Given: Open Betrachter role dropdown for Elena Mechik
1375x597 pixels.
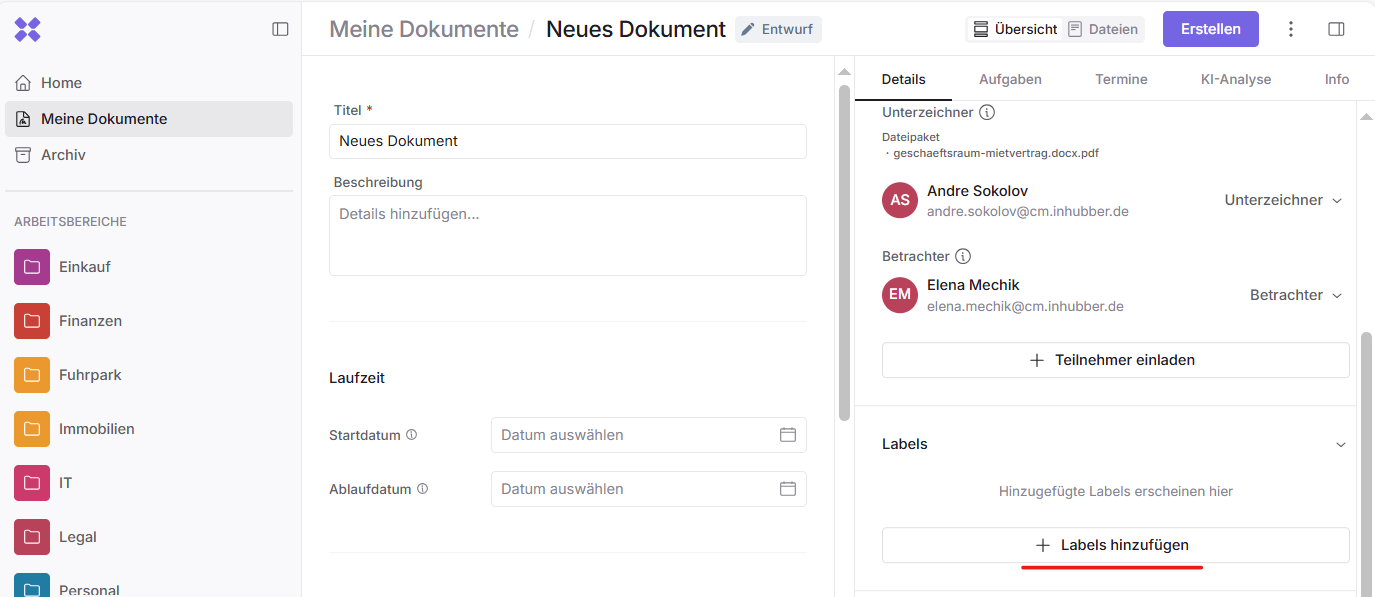Looking at the screenshot, I should pyautogui.click(x=1295, y=295).
